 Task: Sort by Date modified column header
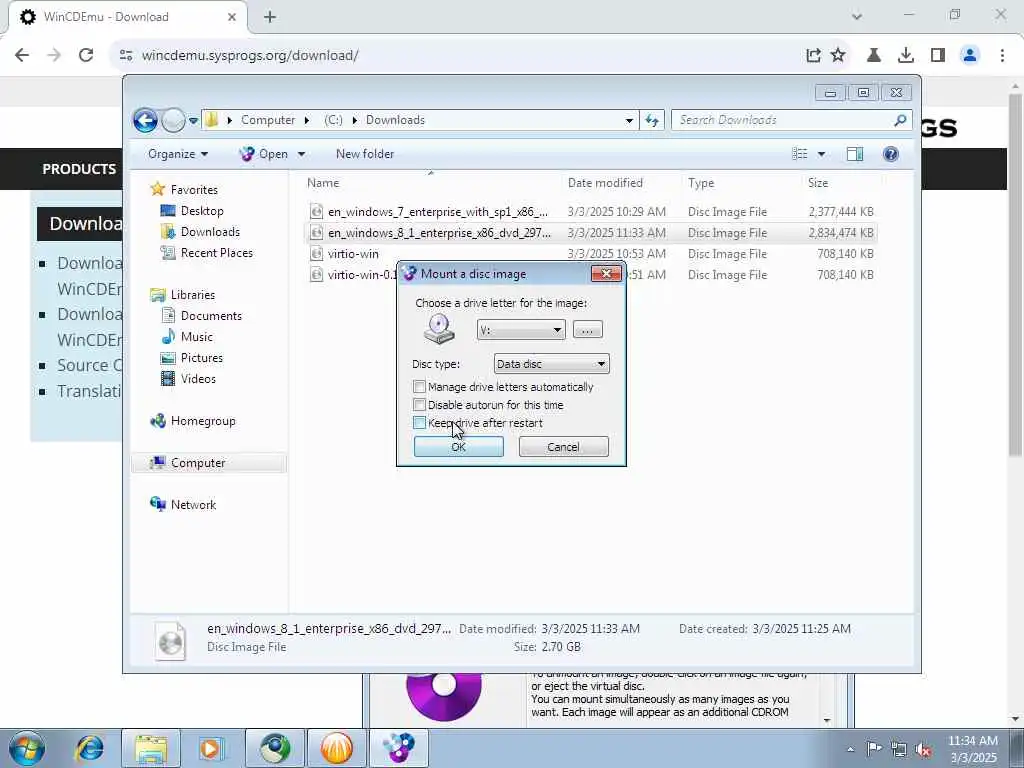point(605,183)
